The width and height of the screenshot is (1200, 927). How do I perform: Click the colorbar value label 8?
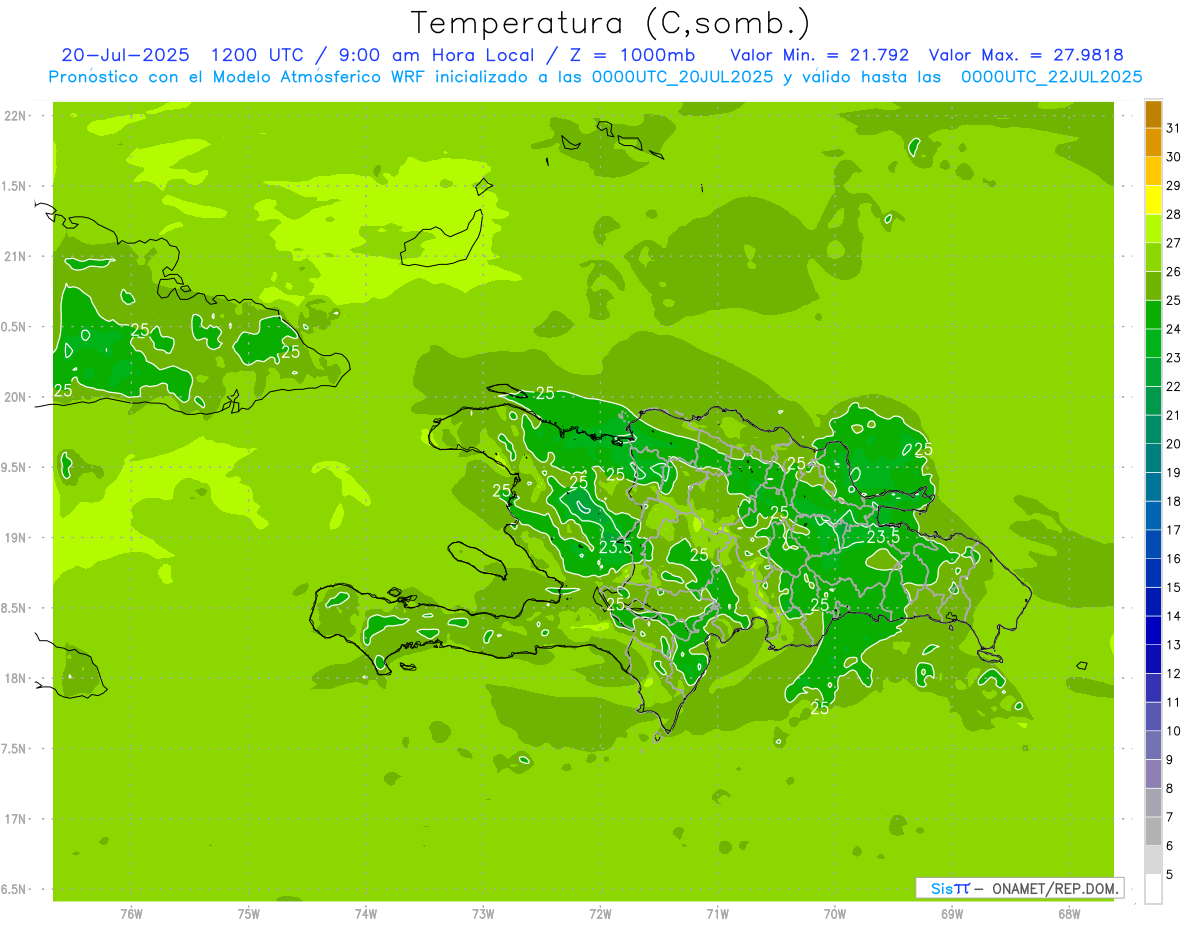1169,789
